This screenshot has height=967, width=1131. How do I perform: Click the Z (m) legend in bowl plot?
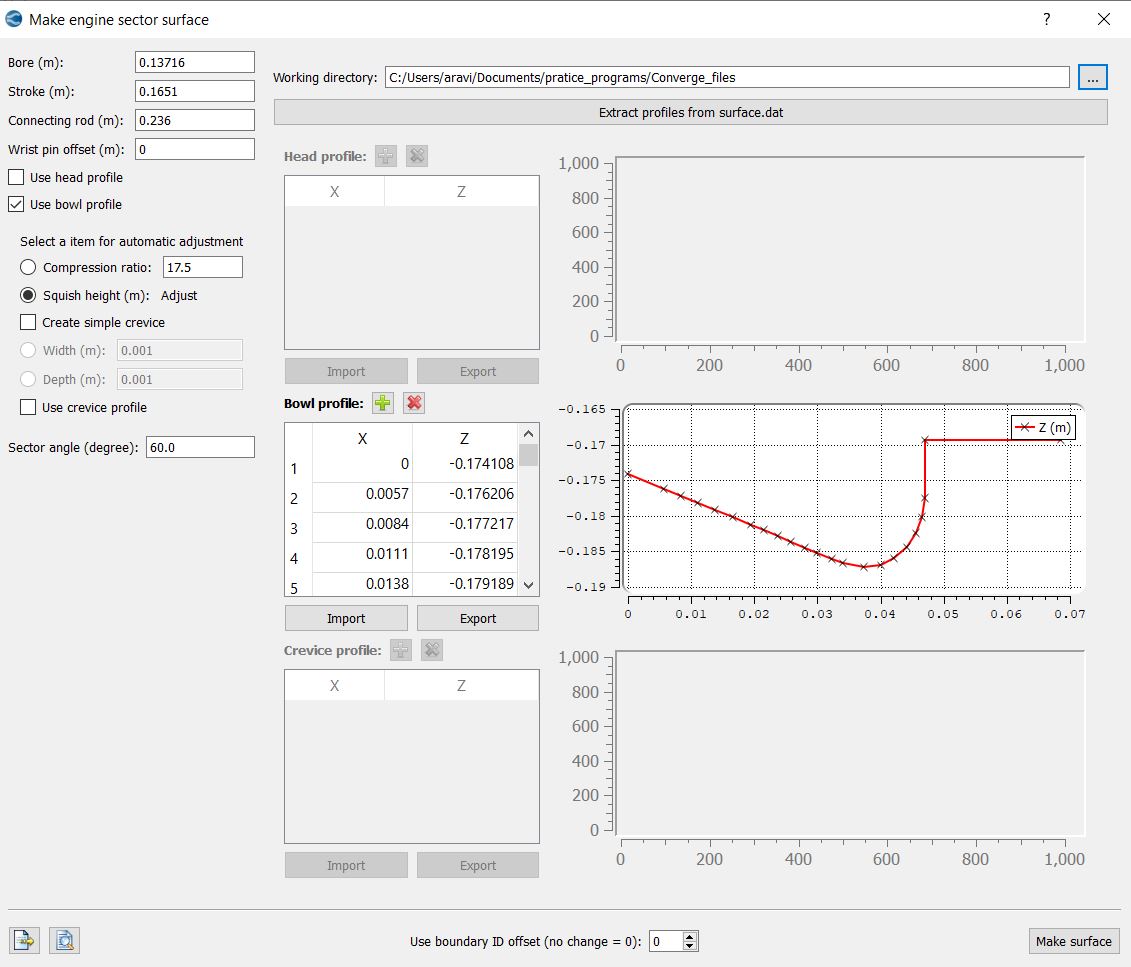[1043, 428]
